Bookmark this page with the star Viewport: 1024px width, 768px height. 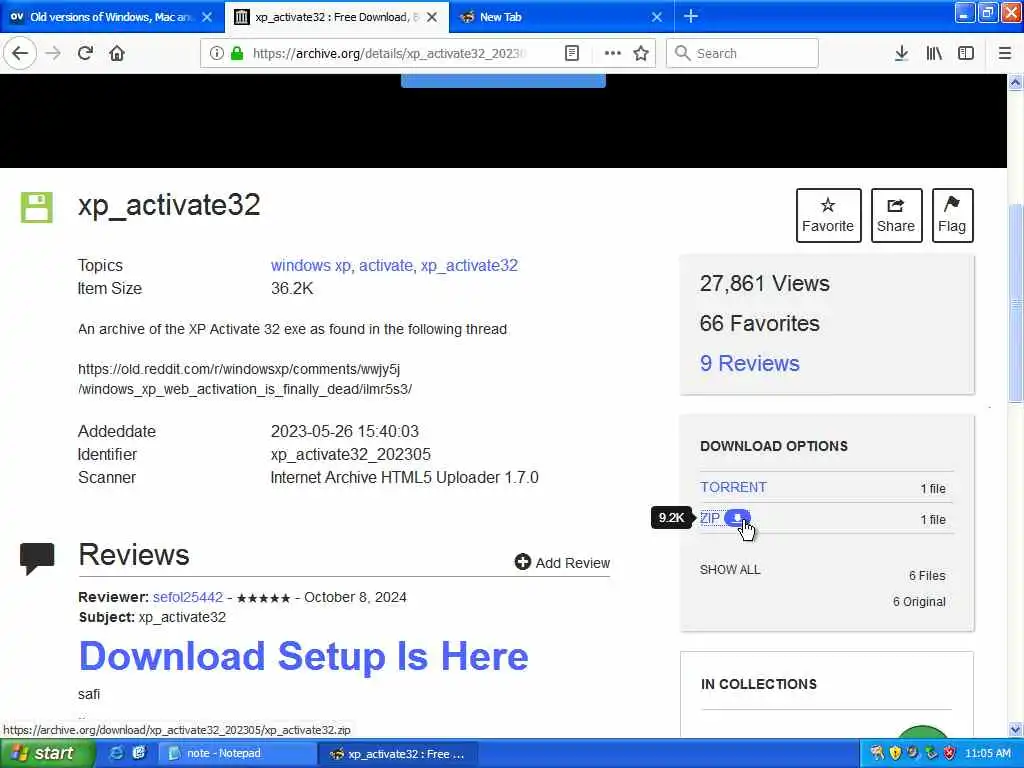[641, 53]
